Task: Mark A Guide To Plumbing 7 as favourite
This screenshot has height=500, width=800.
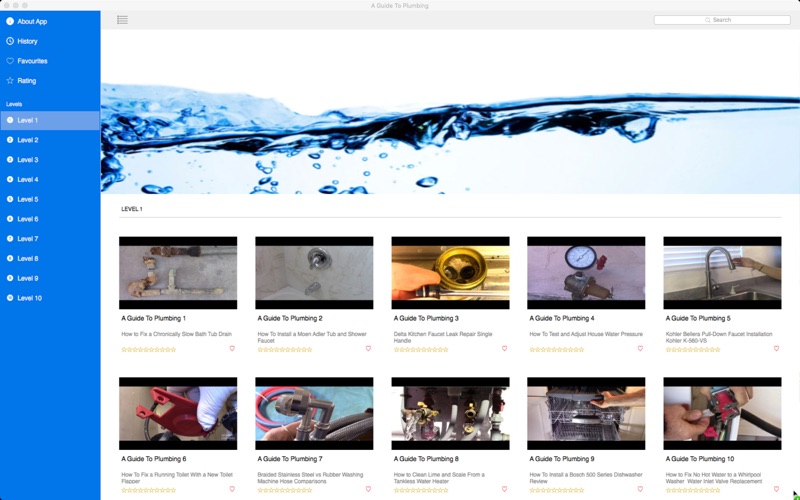Action: pyautogui.click(x=368, y=489)
